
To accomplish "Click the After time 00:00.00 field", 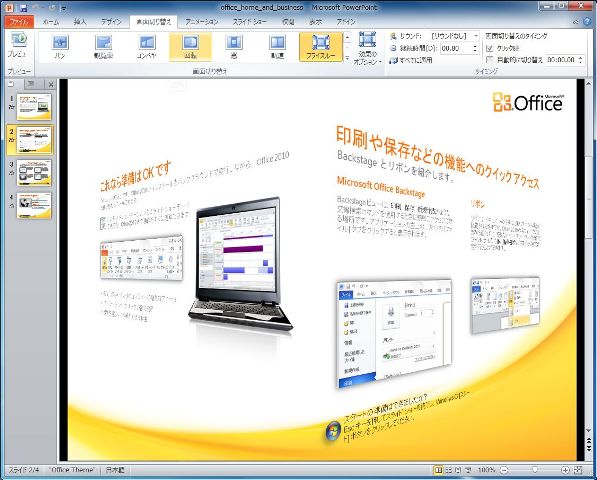I will pos(561,60).
